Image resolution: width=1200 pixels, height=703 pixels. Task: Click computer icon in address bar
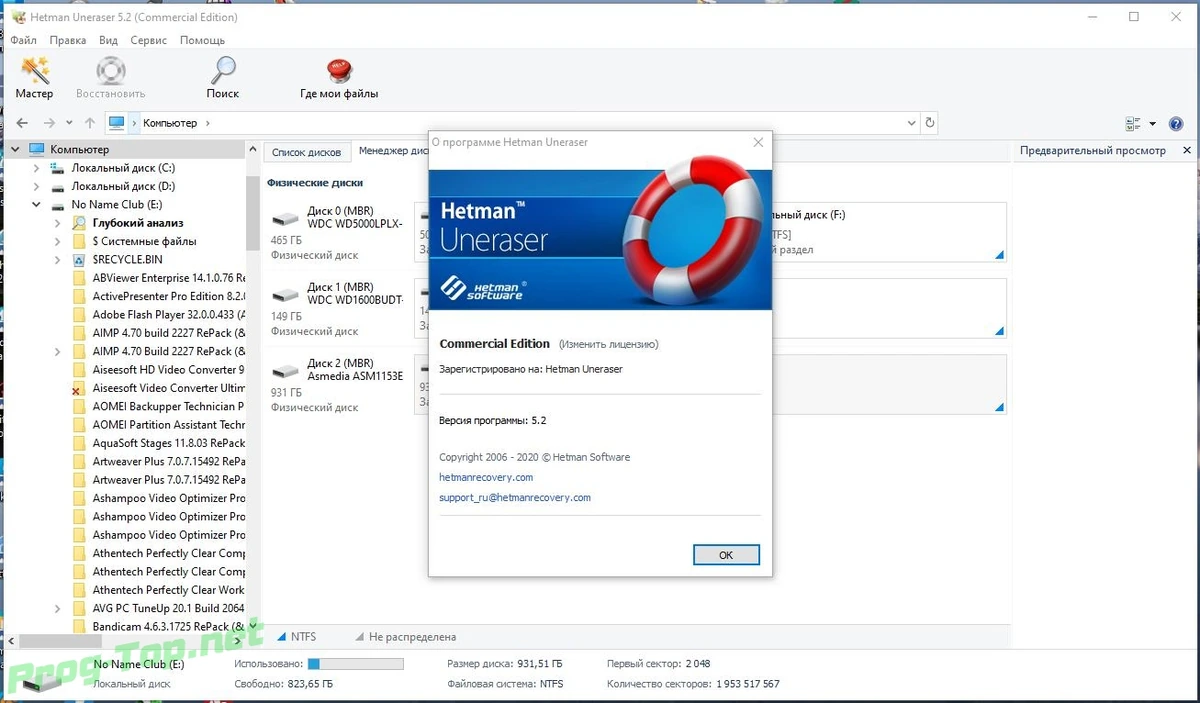pos(117,123)
